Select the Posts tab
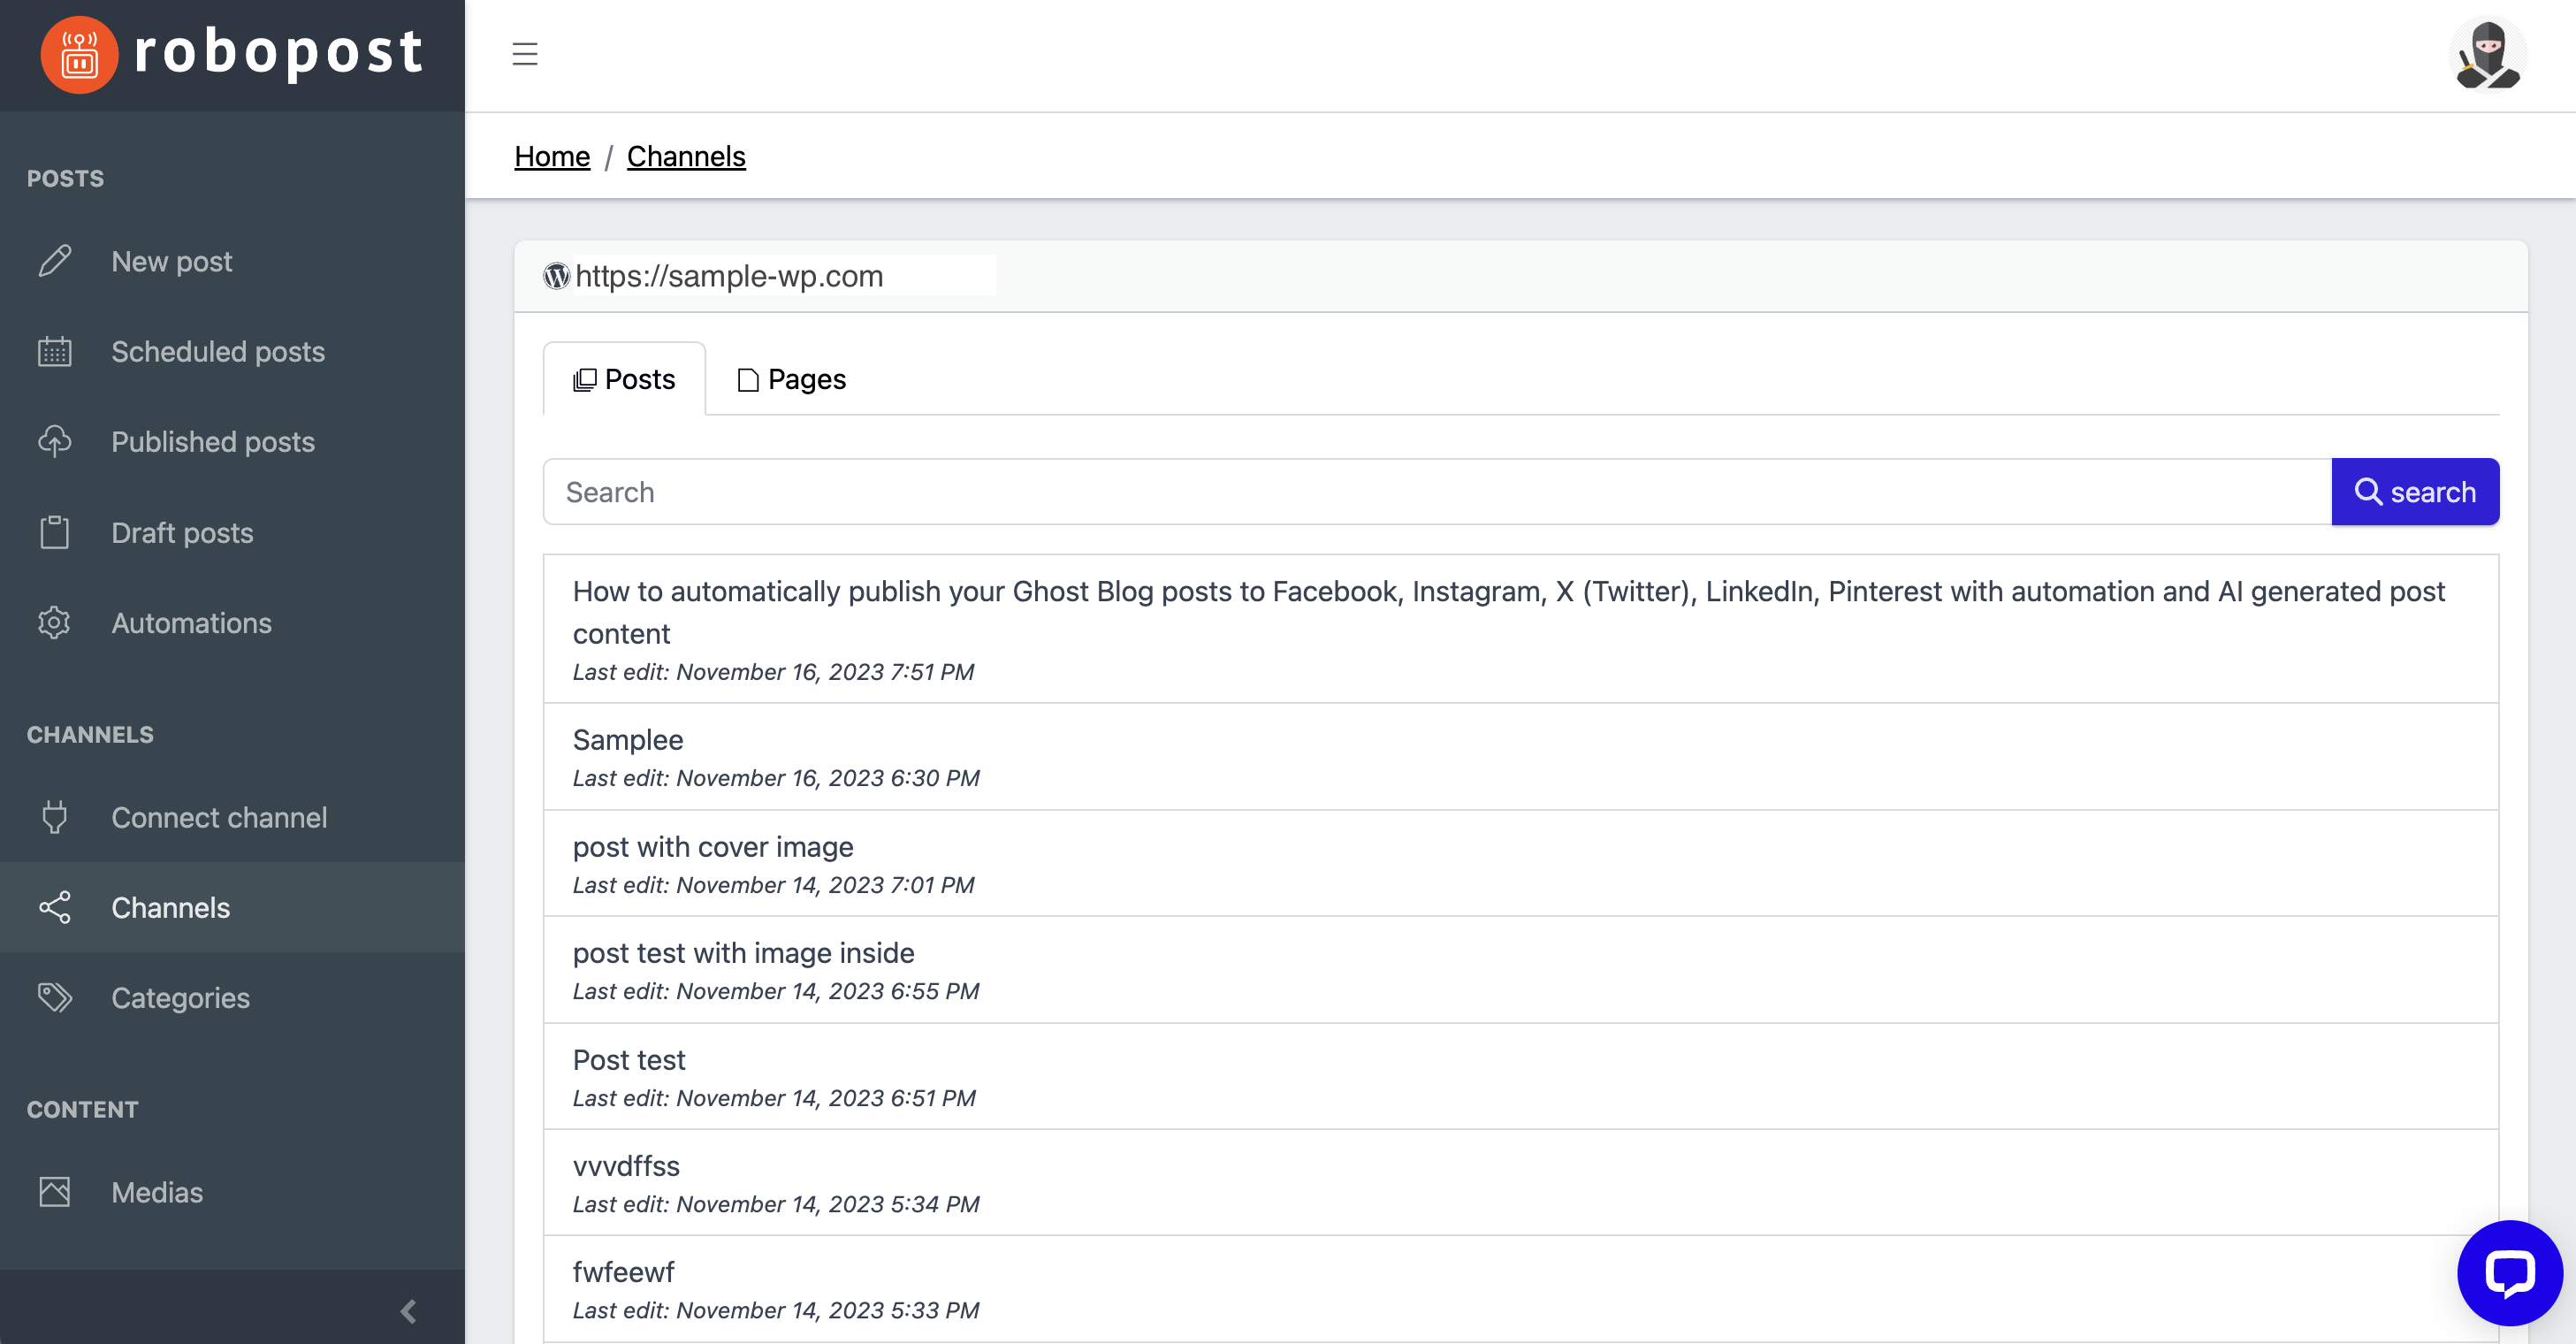 pyautogui.click(x=623, y=378)
